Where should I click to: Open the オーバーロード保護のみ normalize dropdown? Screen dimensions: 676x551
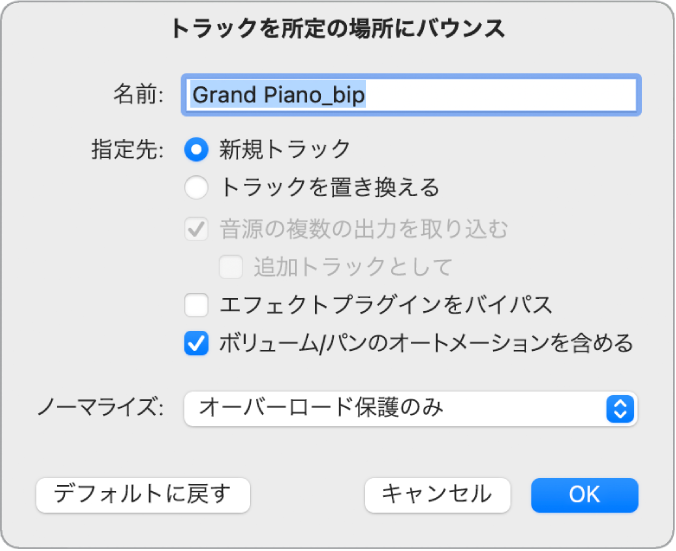pyautogui.click(x=410, y=408)
